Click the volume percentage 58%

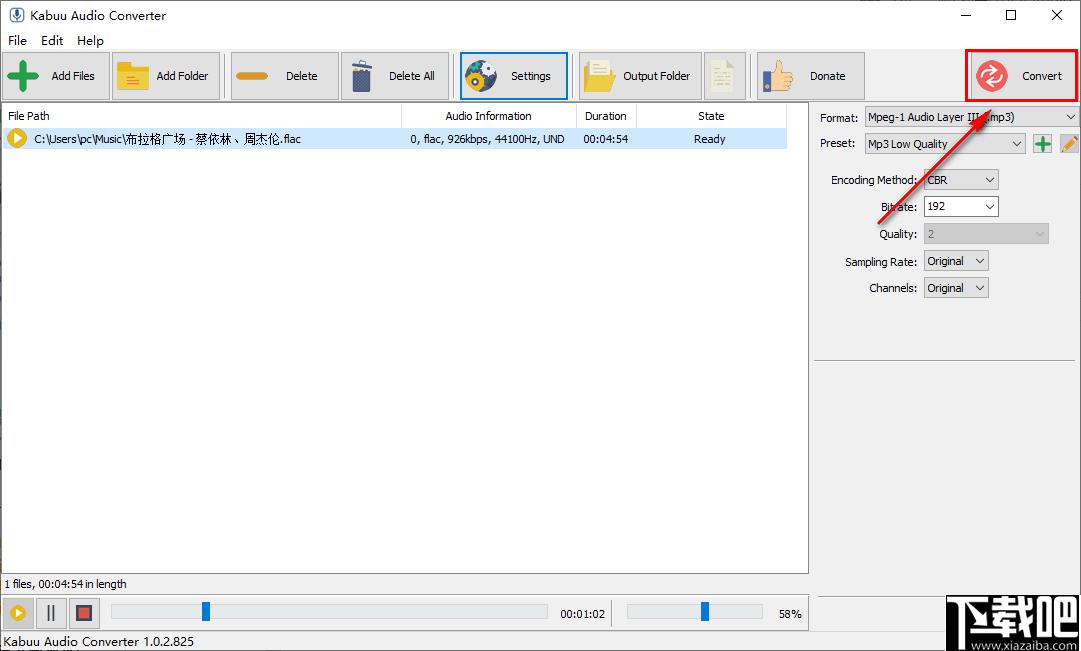point(790,614)
